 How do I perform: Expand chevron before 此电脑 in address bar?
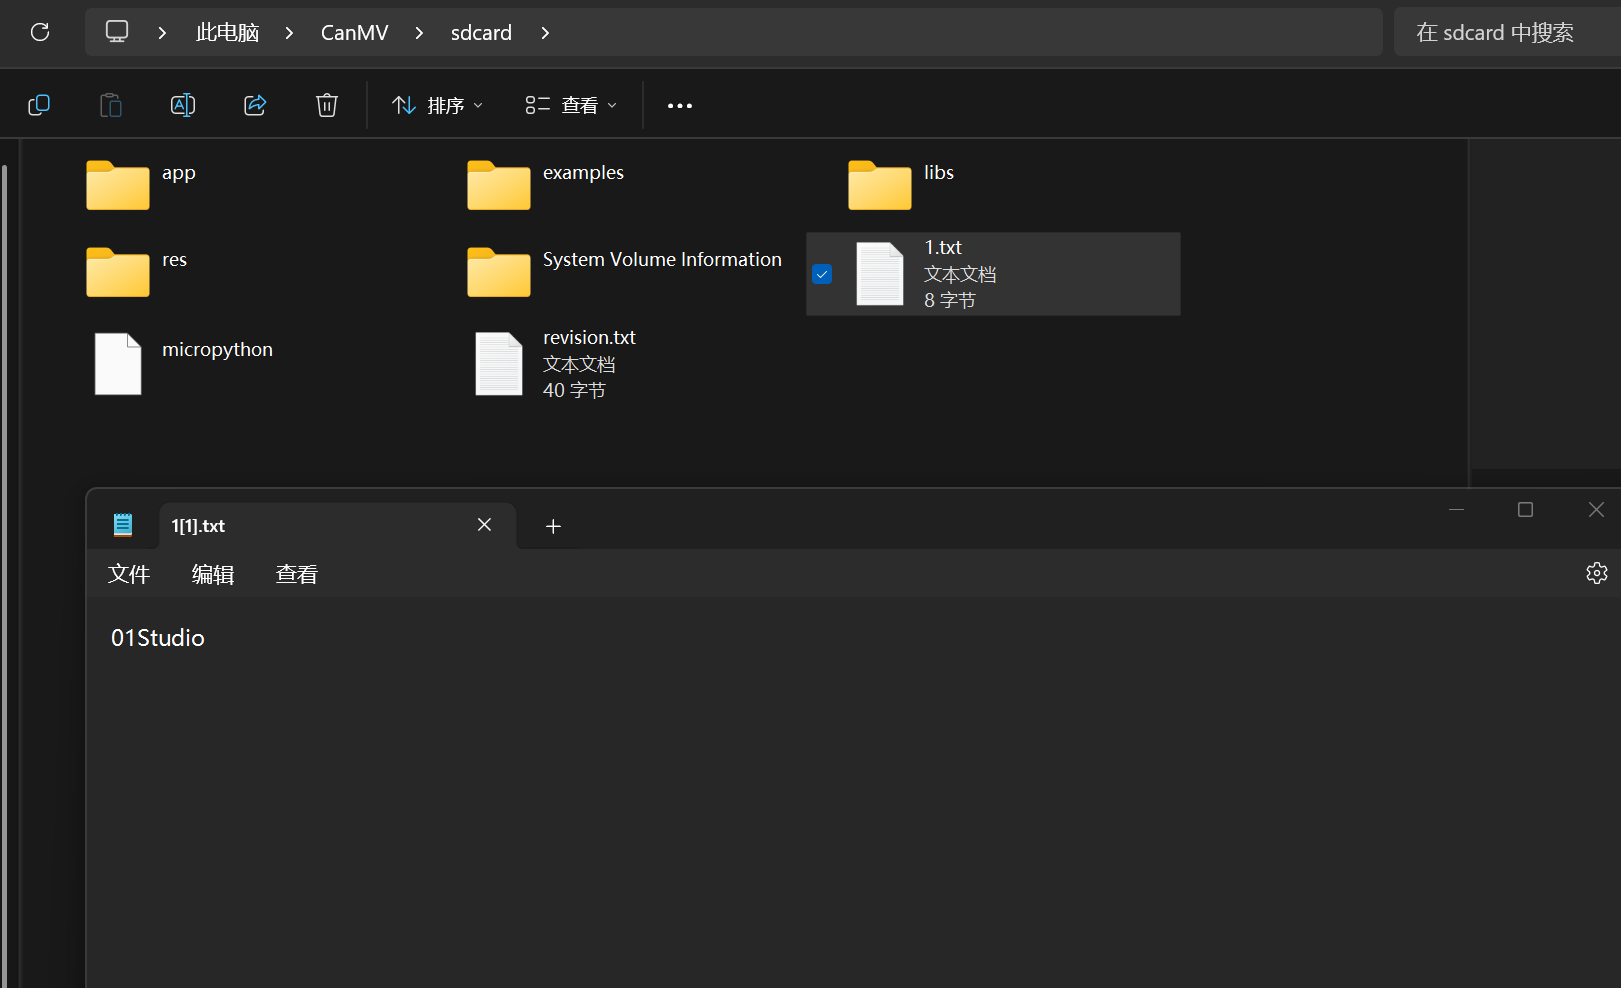(x=162, y=33)
